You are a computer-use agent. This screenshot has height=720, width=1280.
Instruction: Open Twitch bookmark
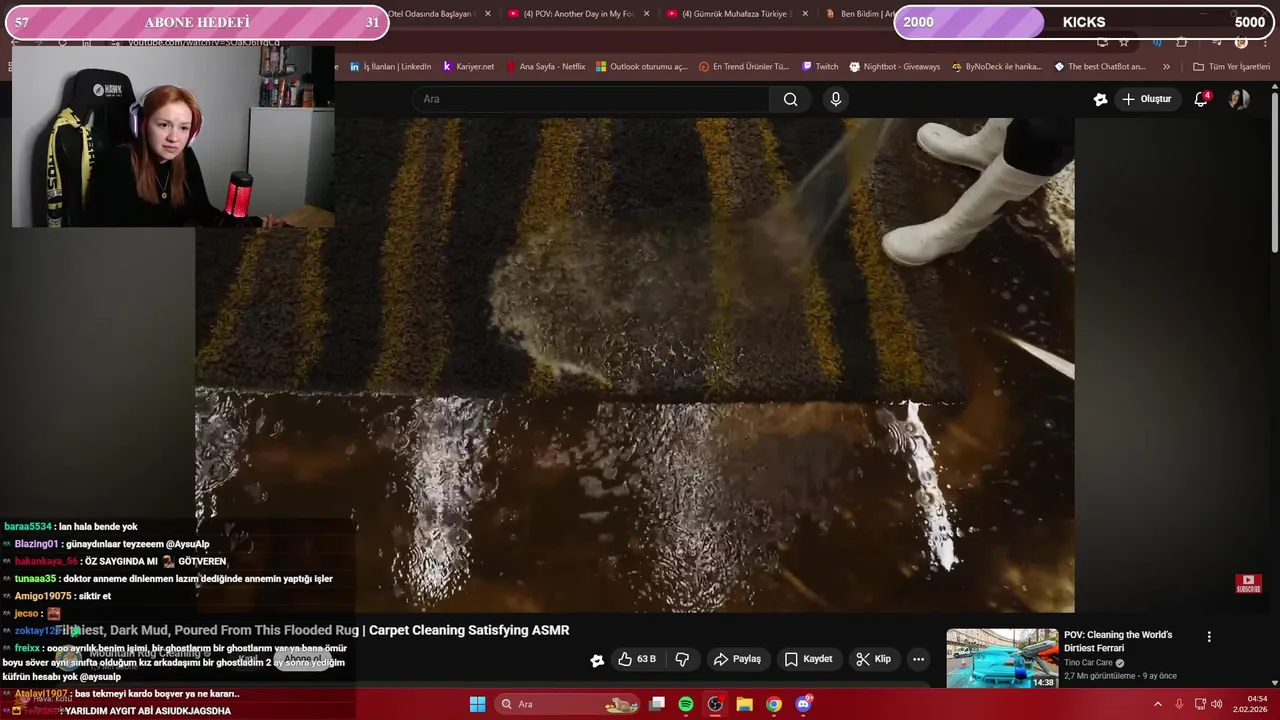pyautogui.click(x=820, y=67)
